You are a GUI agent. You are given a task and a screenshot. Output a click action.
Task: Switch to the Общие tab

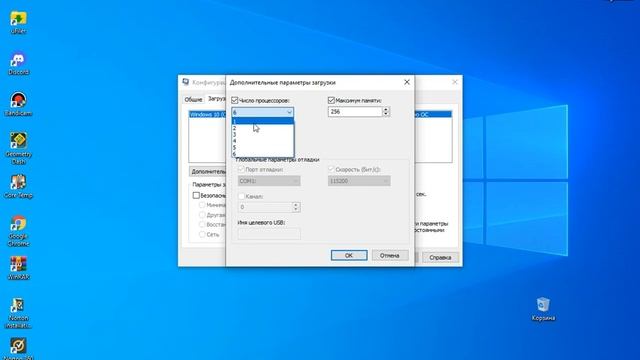pos(193,99)
